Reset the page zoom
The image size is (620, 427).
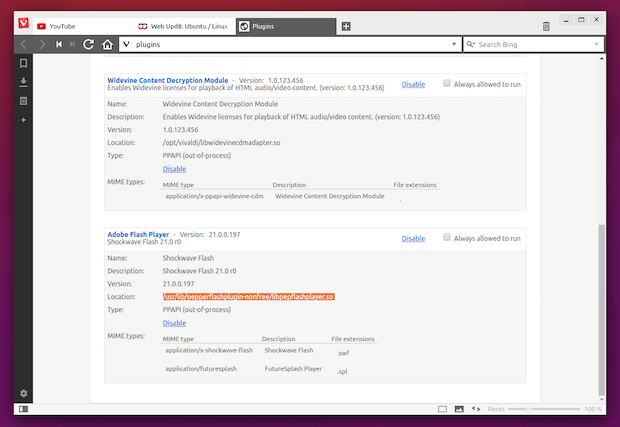pos(496,409)
